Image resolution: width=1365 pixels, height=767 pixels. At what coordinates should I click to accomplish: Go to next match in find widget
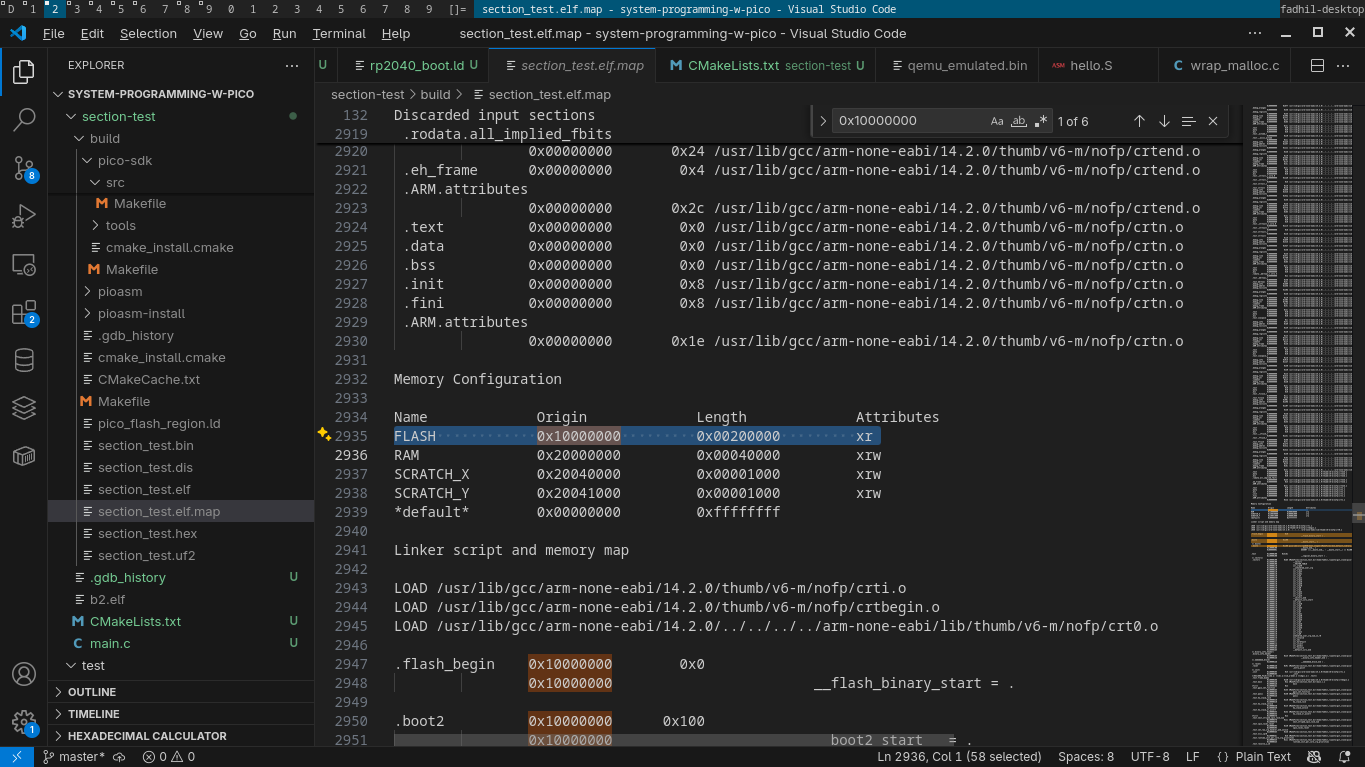(x=1164, y=121)
